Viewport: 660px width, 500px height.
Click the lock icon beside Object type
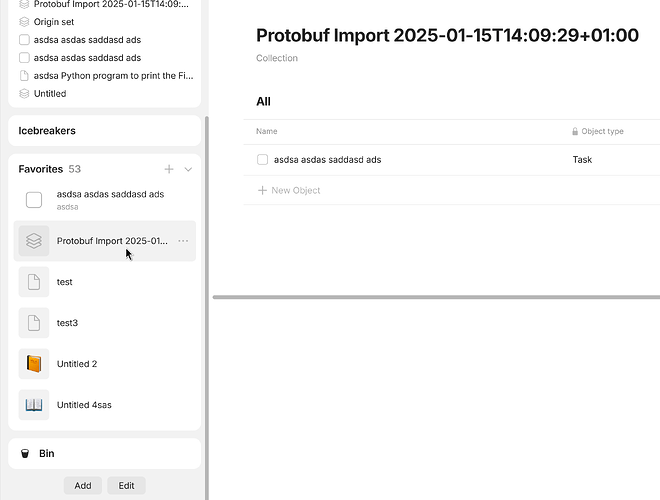pos(575,131)
